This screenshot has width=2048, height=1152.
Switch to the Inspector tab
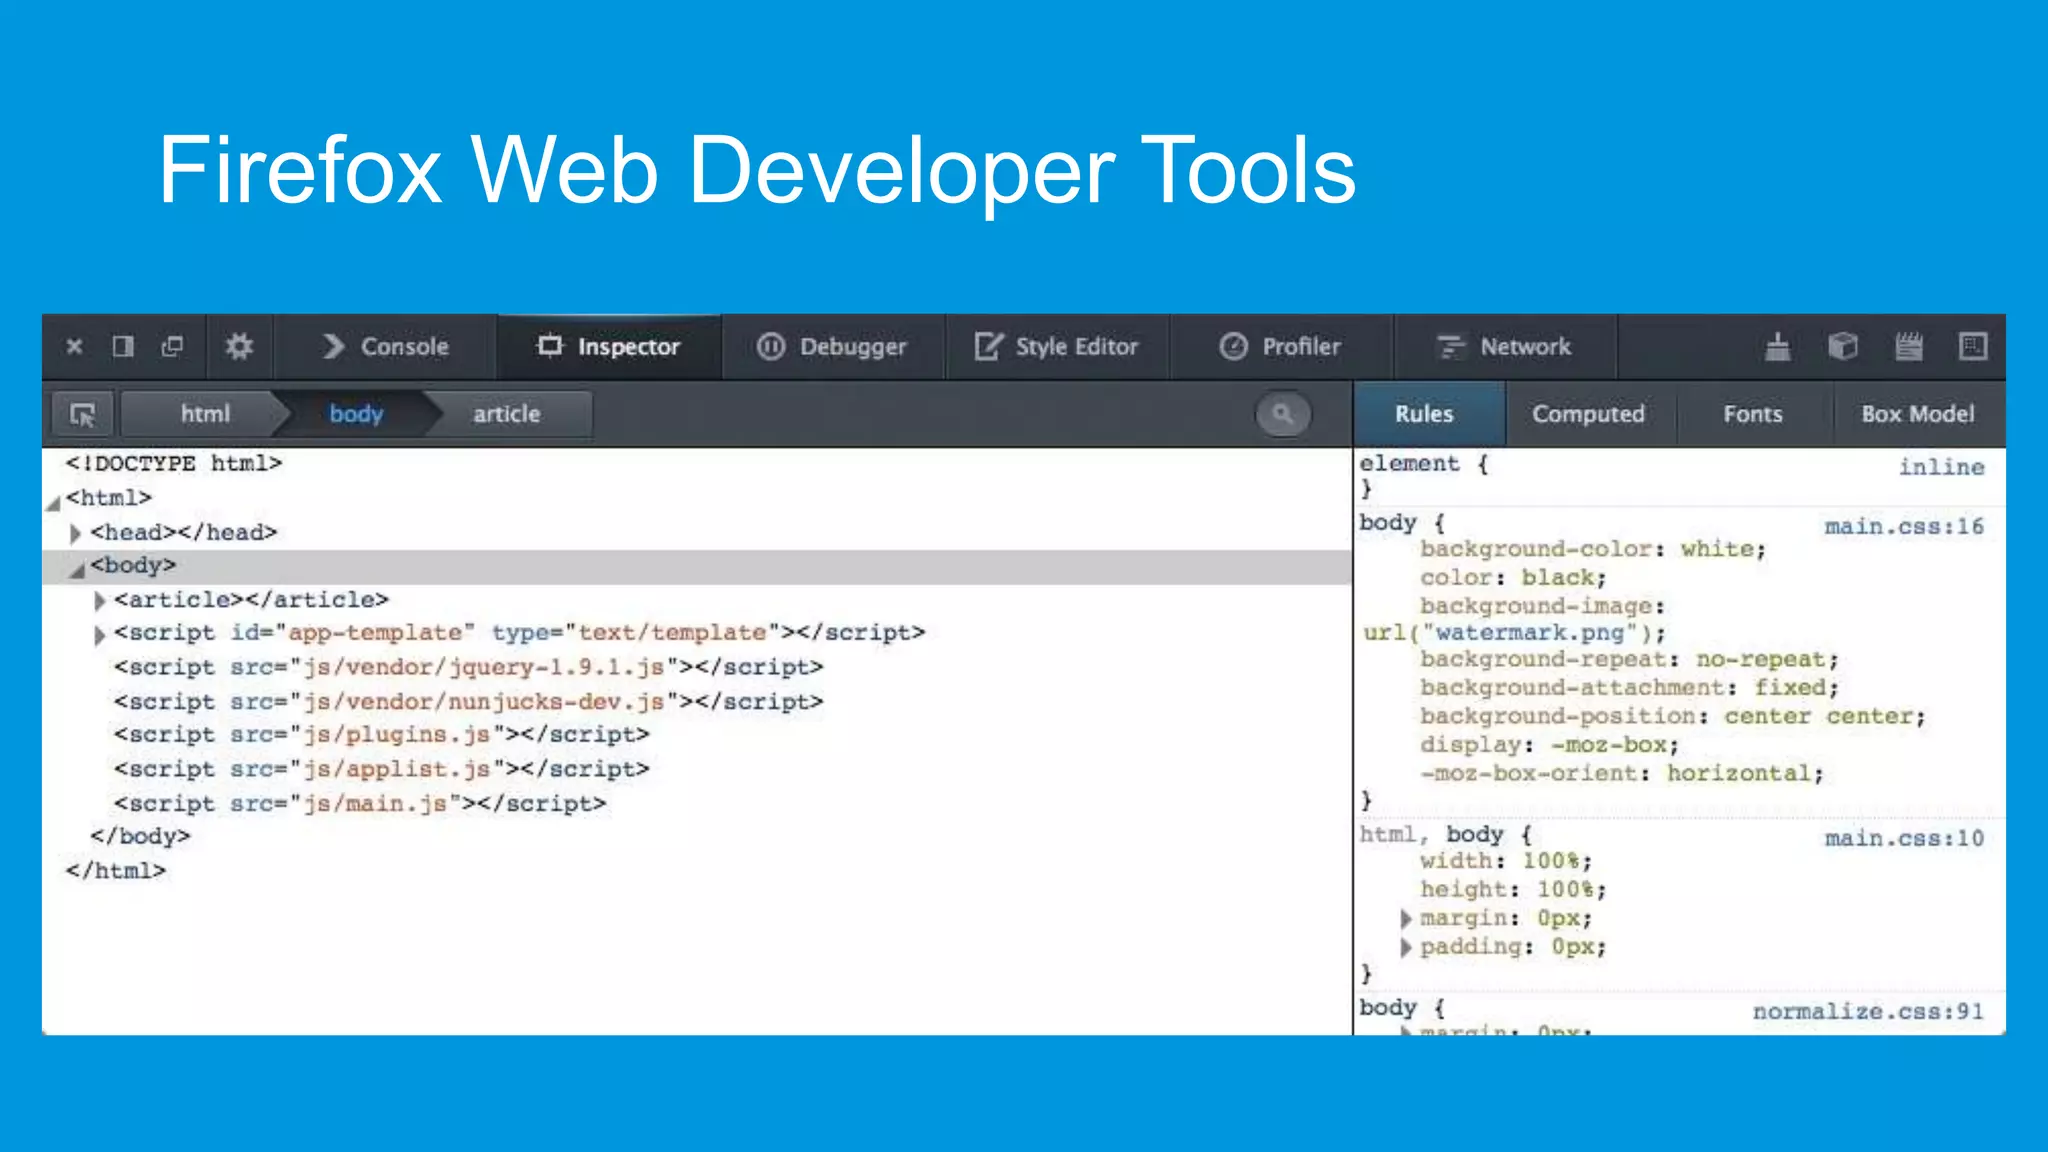[609, 347]
